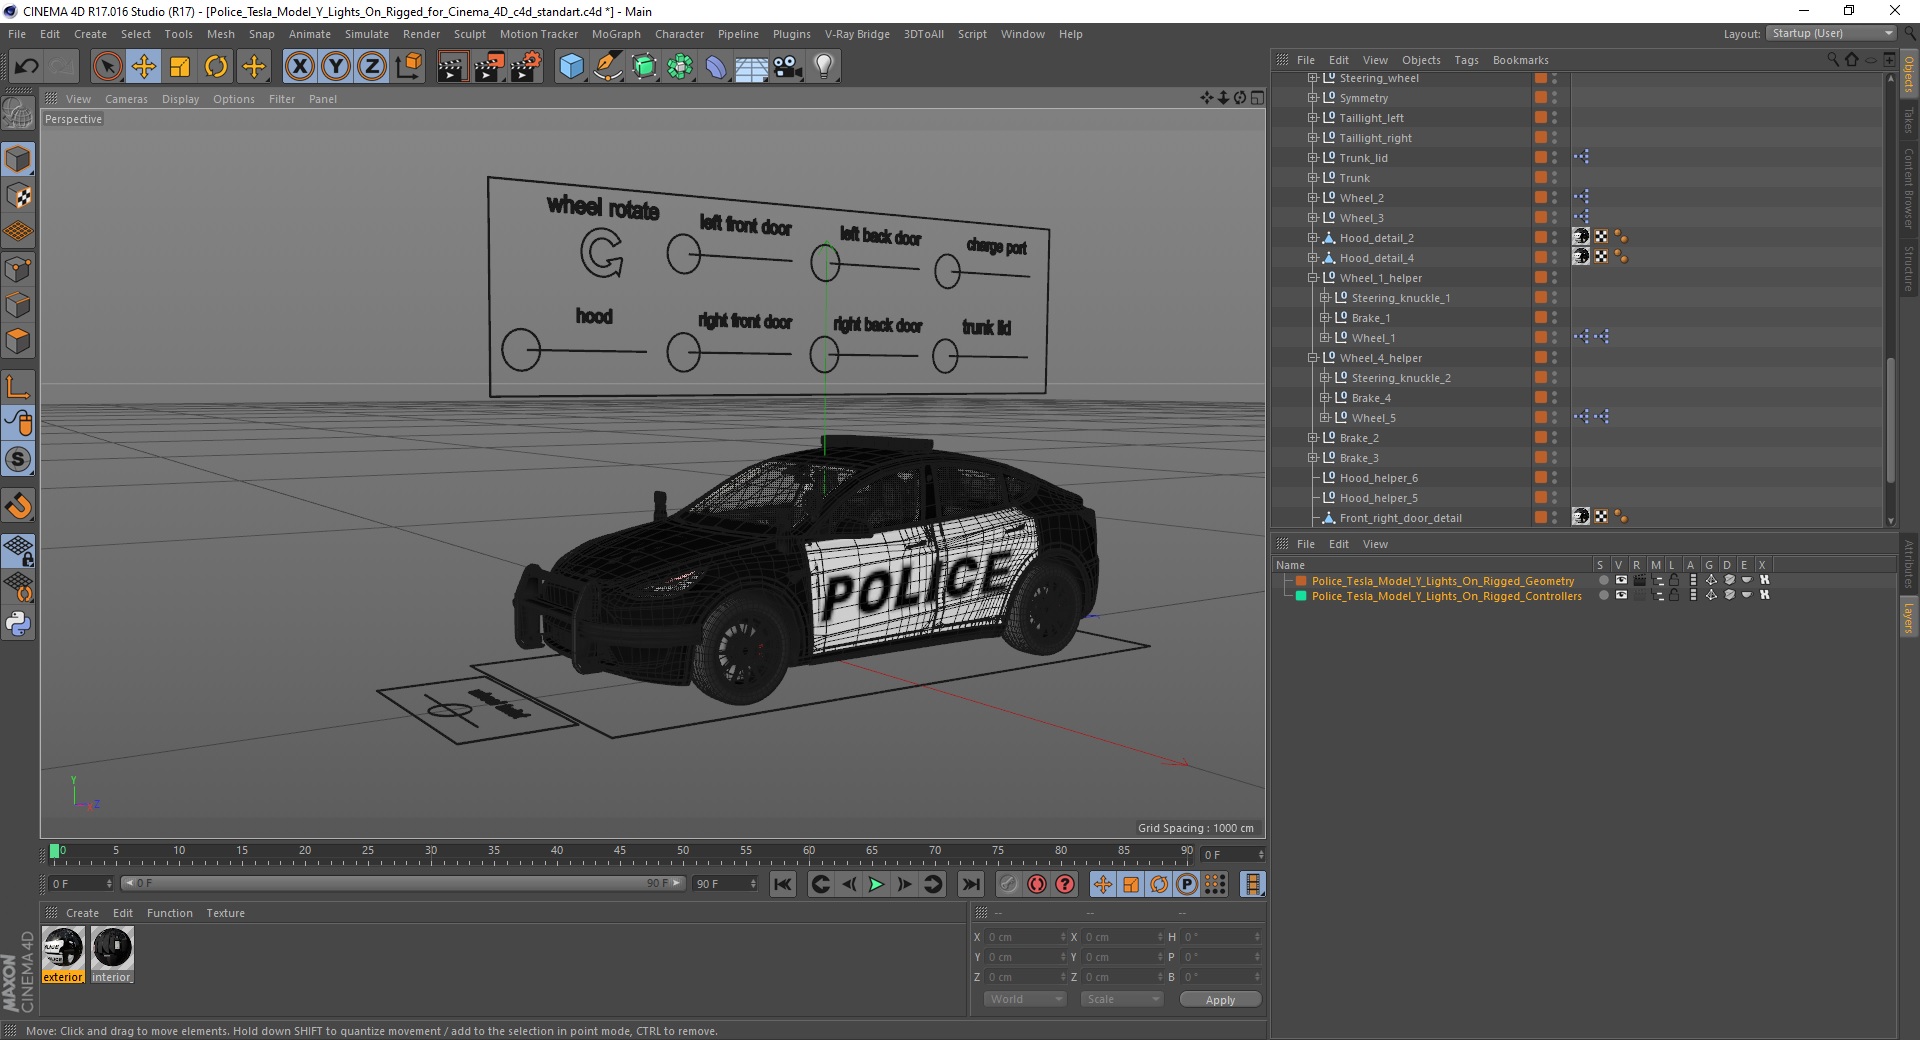Click green color swatch of Controllers layer
1920x1040 pixels.
click(x=1301, y=596)
